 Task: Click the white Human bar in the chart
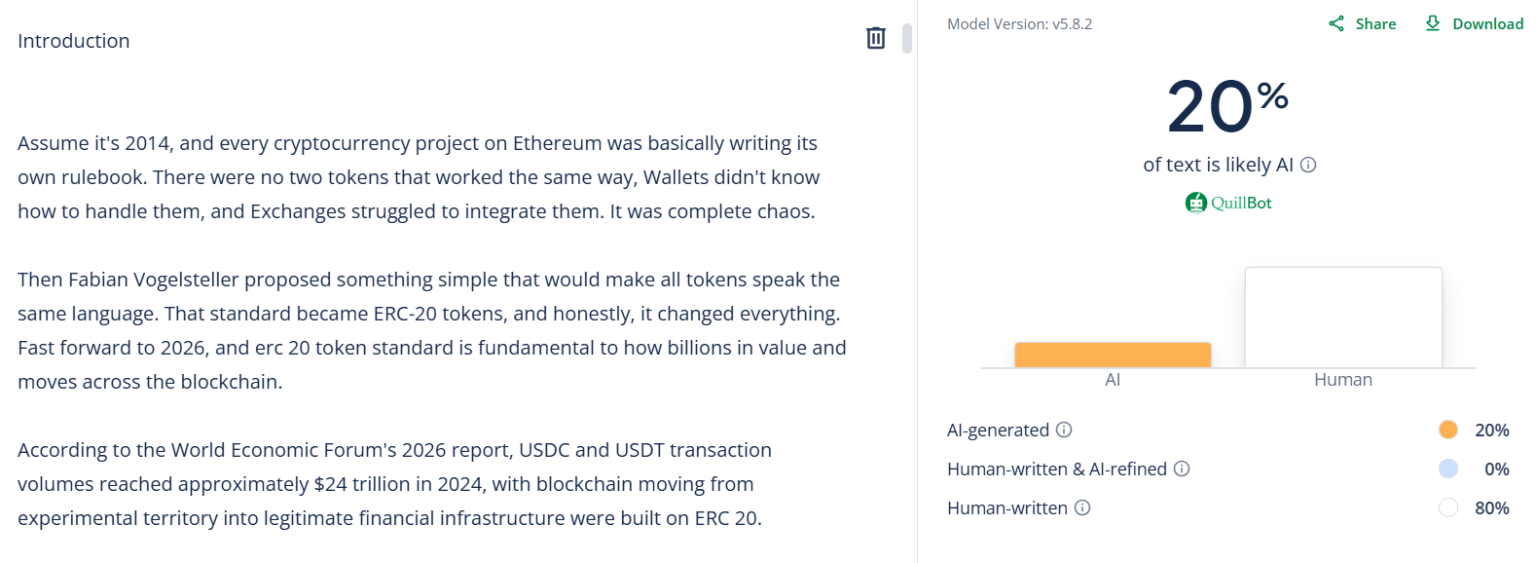tap(1343, 317)
